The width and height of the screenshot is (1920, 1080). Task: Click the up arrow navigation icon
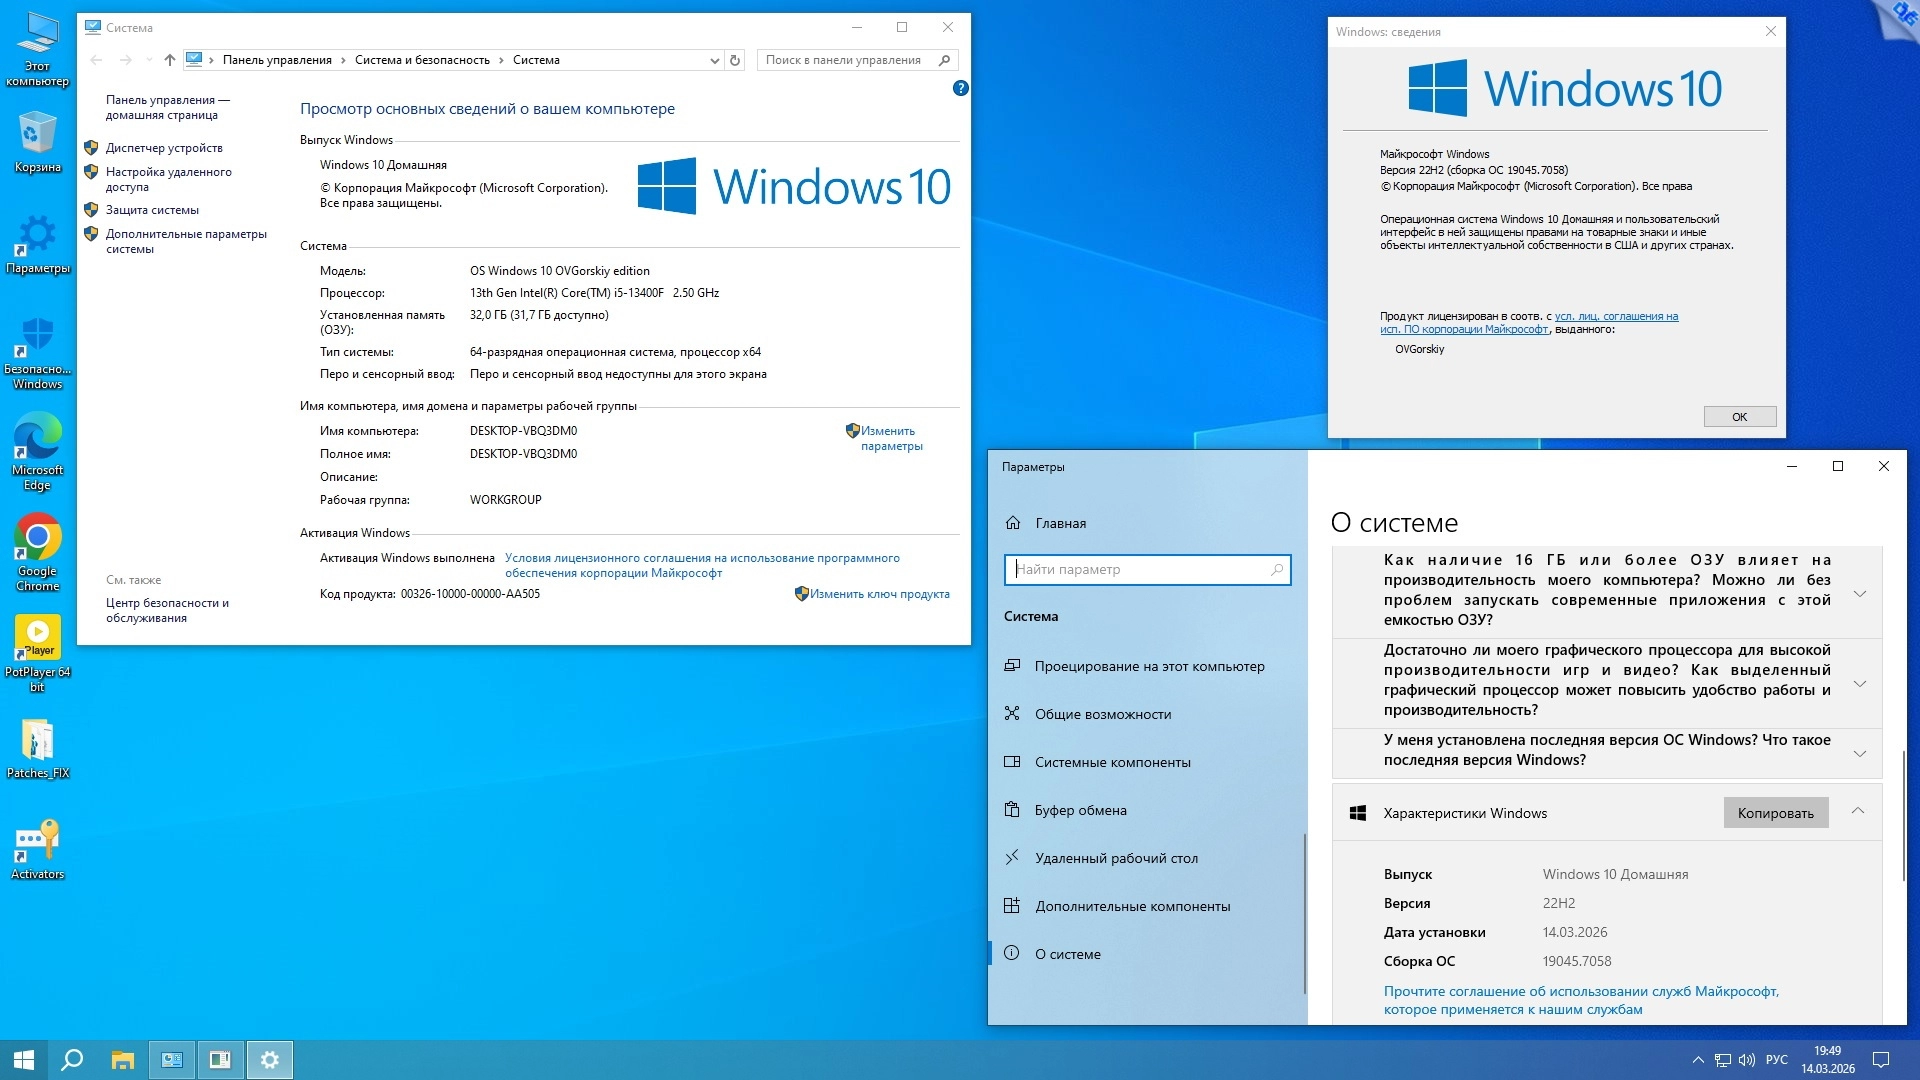coord(170,60)
